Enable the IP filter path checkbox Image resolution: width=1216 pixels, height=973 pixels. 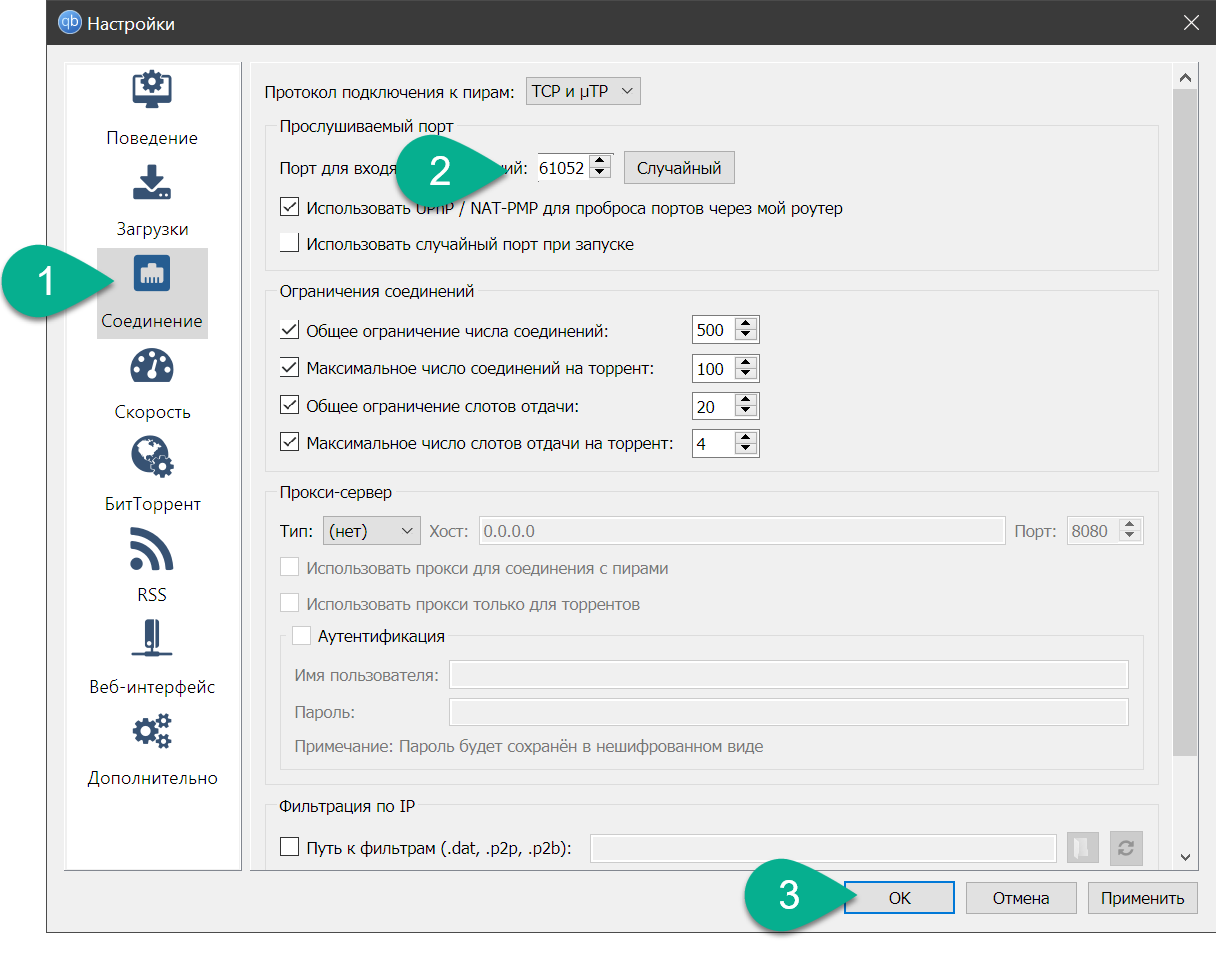click(290, 848)
